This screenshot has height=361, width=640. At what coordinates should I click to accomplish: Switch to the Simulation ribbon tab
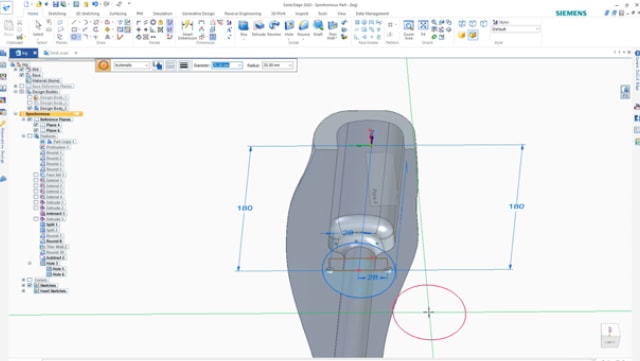click(x=162, y=13)
